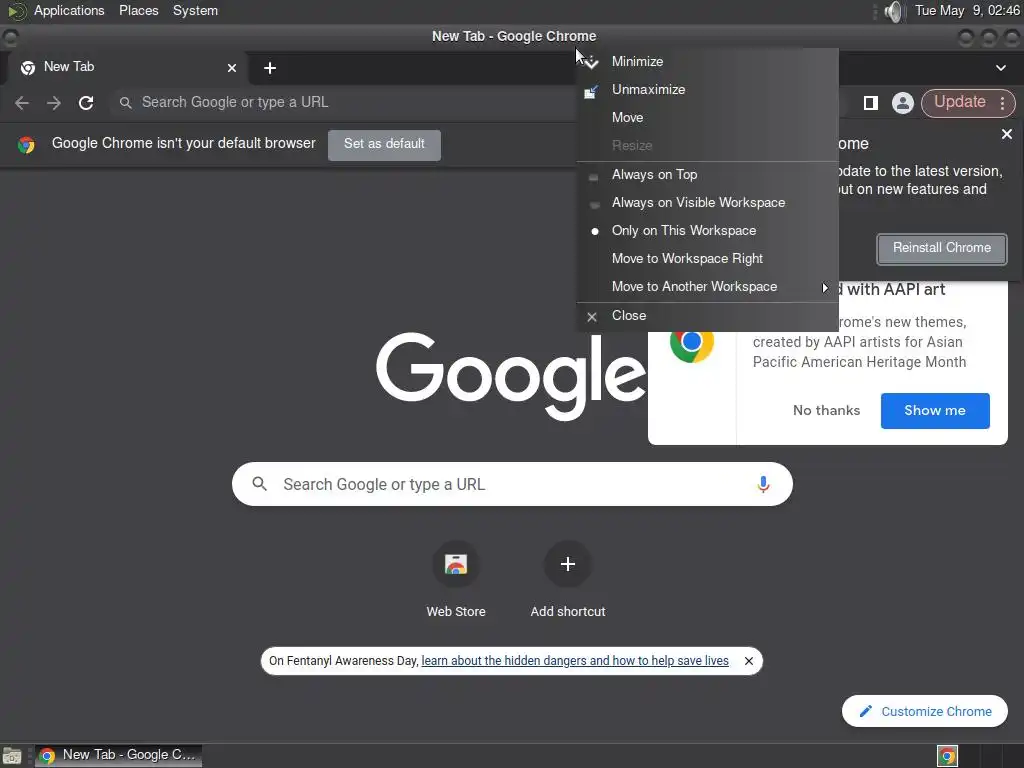Click the Chrome logo in the themes card
1024x768 pixels.
[692, 342]
